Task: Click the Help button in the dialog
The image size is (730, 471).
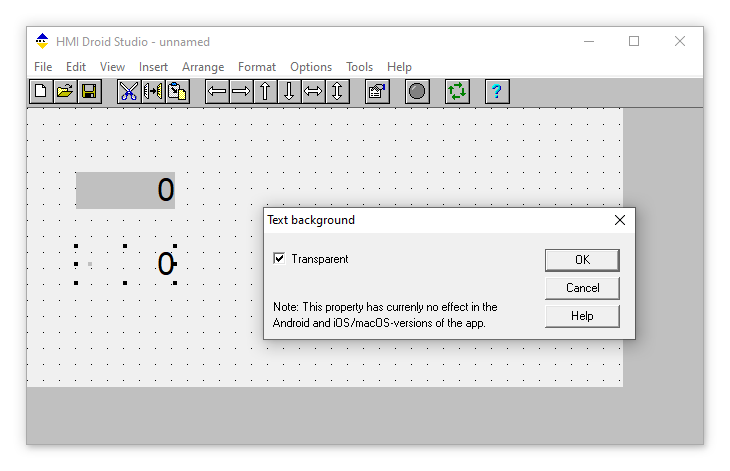Action: point(582,316)
